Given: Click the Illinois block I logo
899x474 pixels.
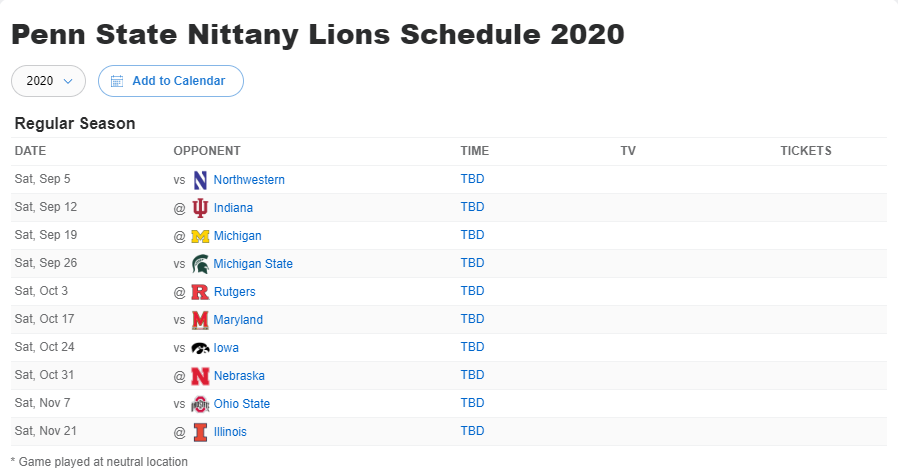Looking at the screenshot, I should coord(200,432).
